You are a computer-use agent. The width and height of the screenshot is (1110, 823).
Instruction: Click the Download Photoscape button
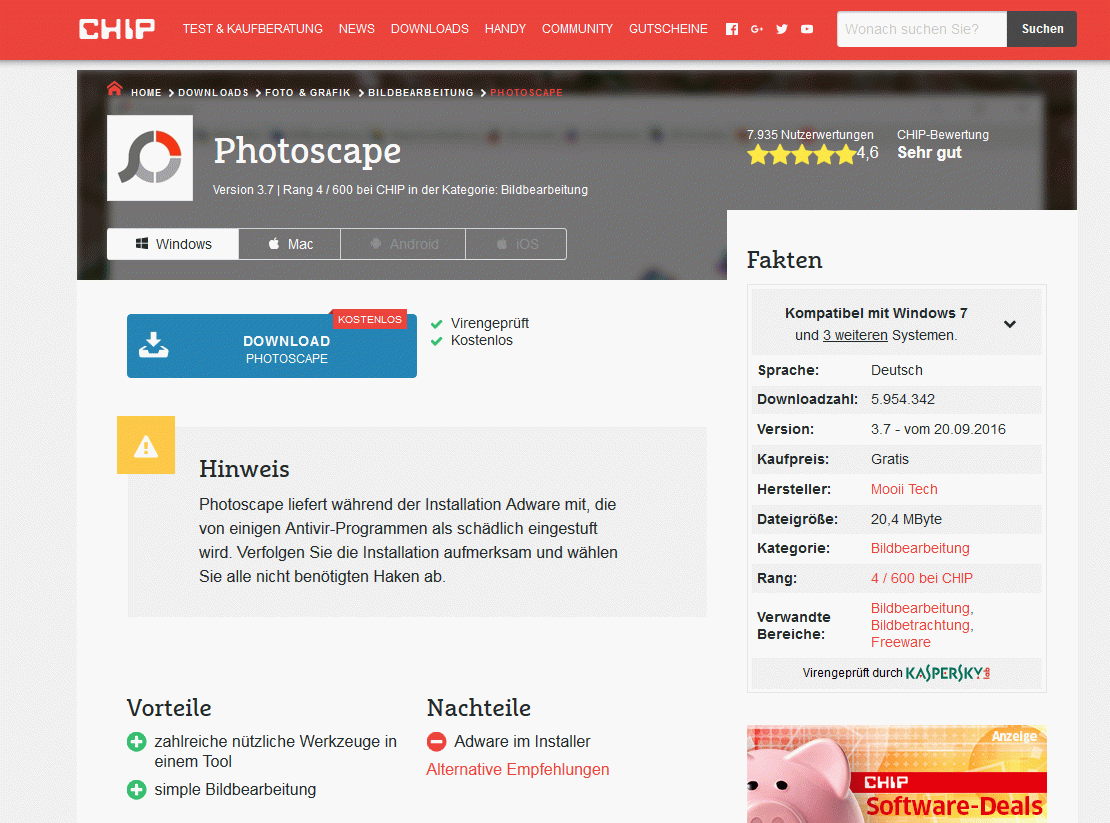[x=272, y=346]
